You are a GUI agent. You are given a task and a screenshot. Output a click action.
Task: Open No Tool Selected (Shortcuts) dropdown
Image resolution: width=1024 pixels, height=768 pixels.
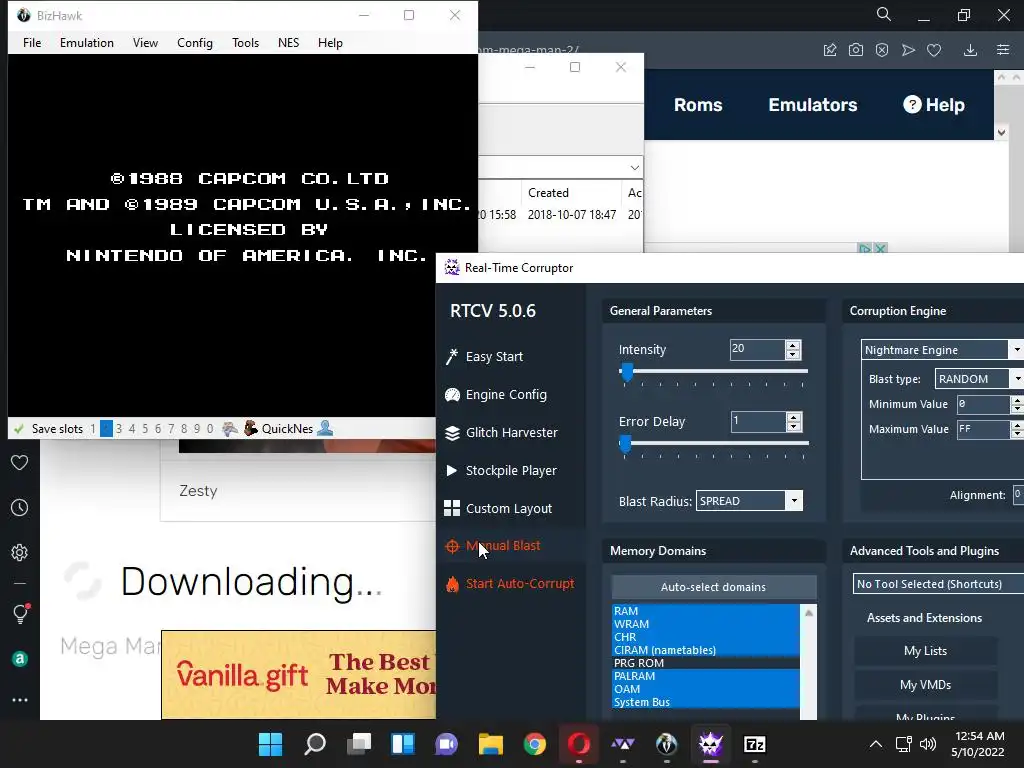(x=938, y=584)
